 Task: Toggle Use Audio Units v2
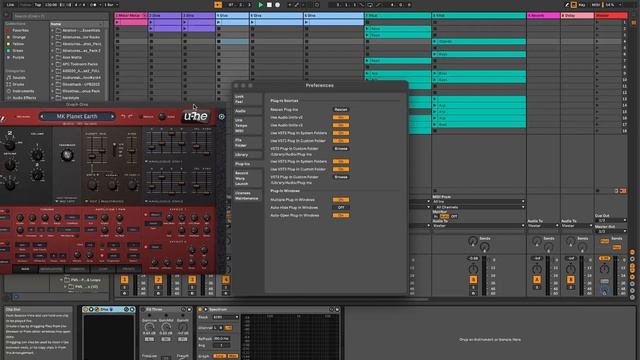[x=340, y=118]
